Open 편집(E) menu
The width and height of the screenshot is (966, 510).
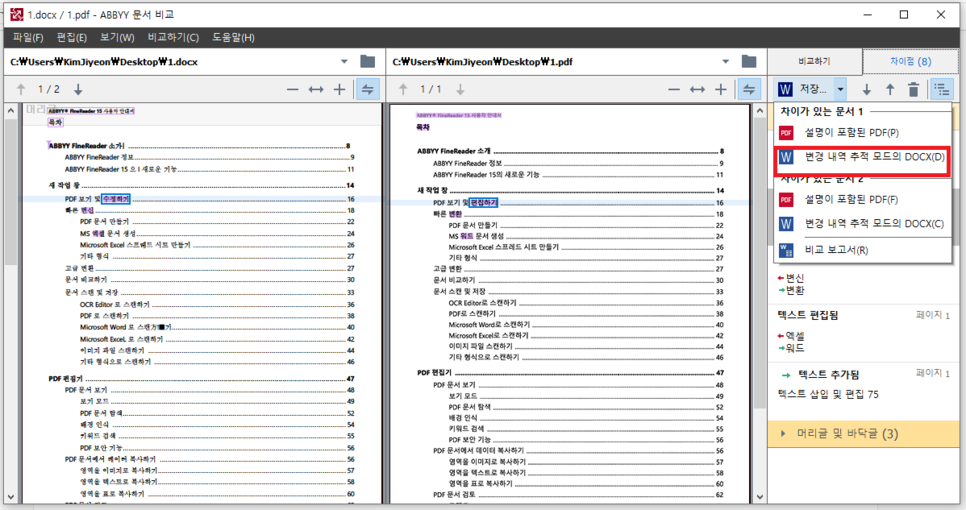coord(71,37)
